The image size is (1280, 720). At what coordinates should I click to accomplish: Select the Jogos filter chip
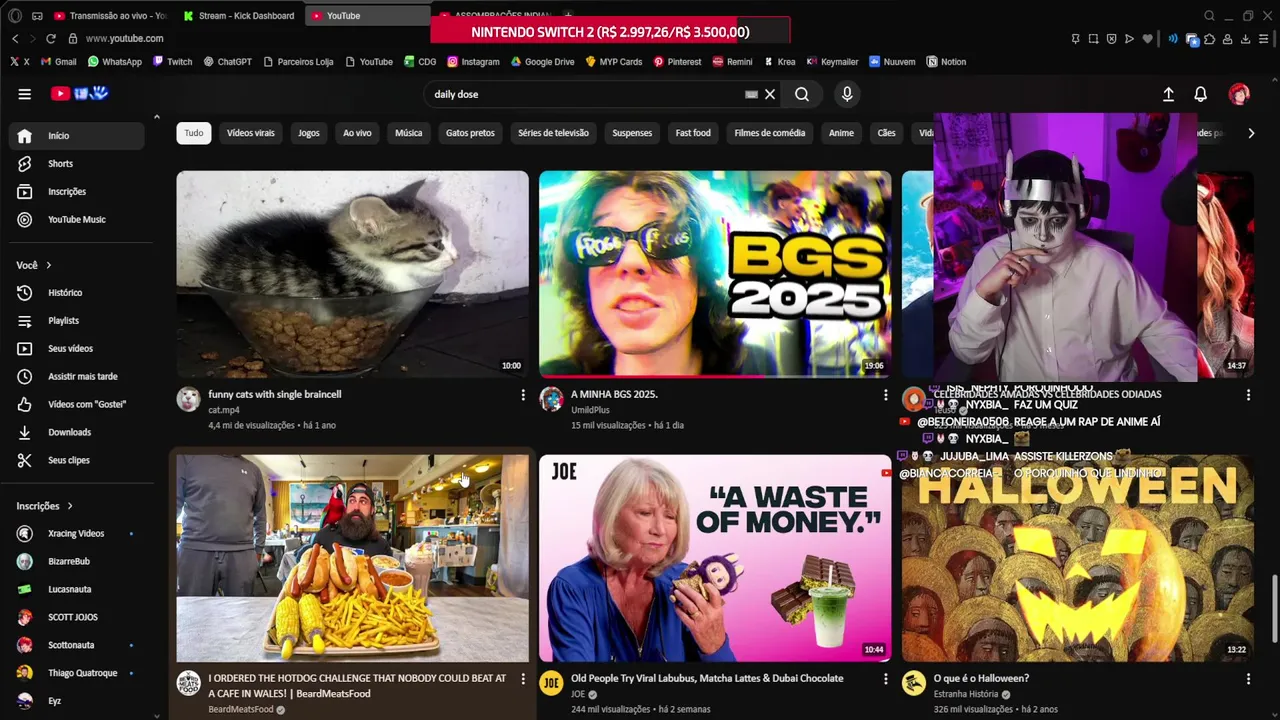(309, 133)
